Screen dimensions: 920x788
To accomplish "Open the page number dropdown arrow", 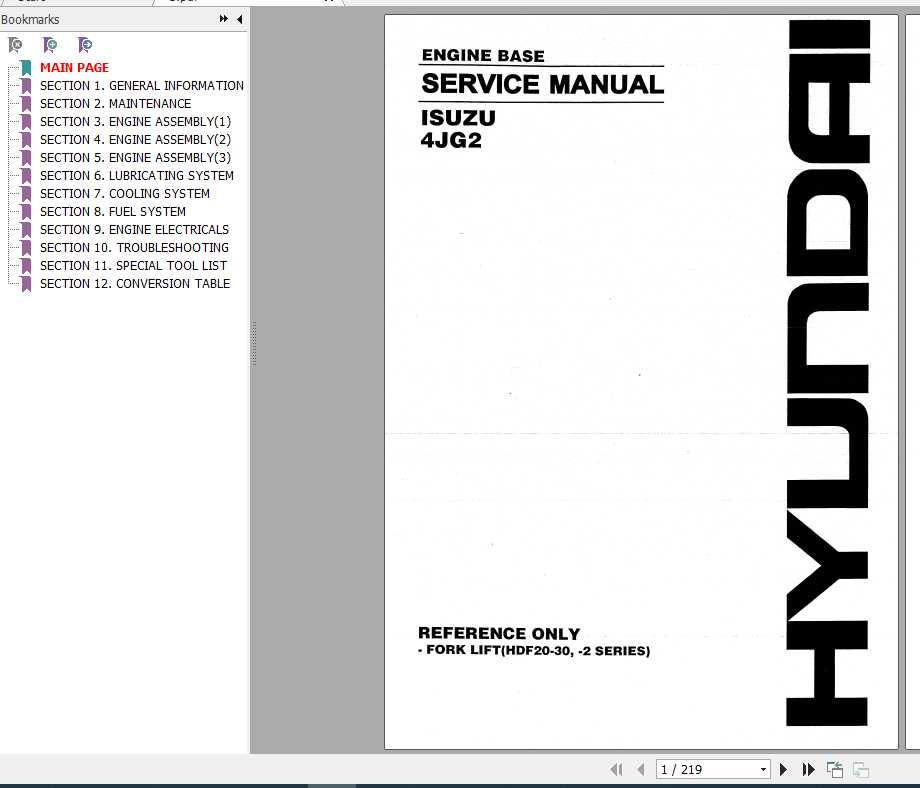I will tap(763, 769).
